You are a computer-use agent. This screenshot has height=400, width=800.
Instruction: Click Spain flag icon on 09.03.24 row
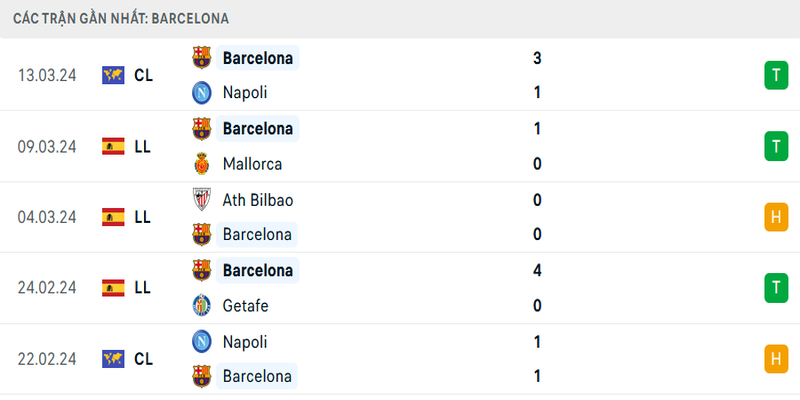(x=113, y=146)
